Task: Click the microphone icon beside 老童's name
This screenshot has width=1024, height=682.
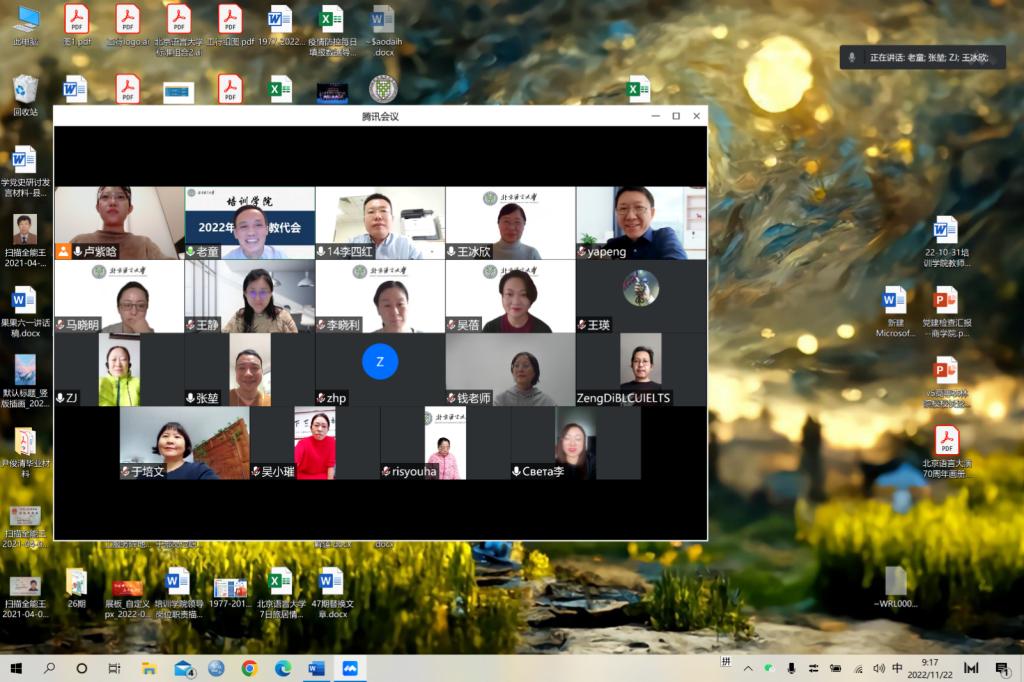Action: click(190, 252)
